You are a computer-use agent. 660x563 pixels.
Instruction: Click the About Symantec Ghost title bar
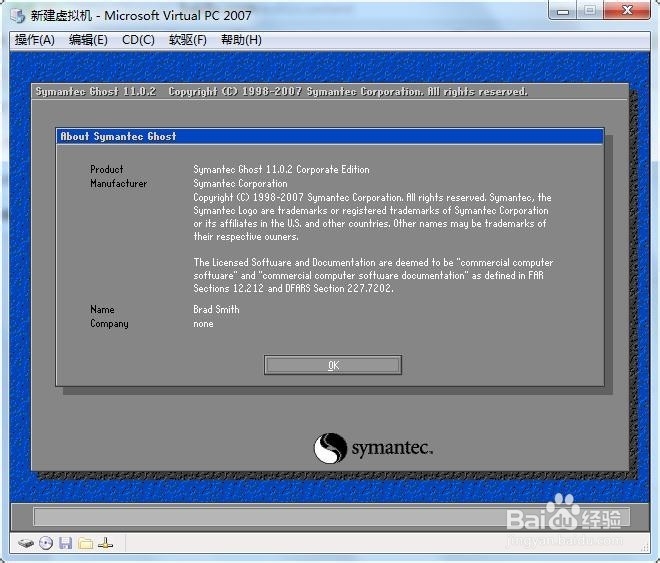[x=330, y=136]
